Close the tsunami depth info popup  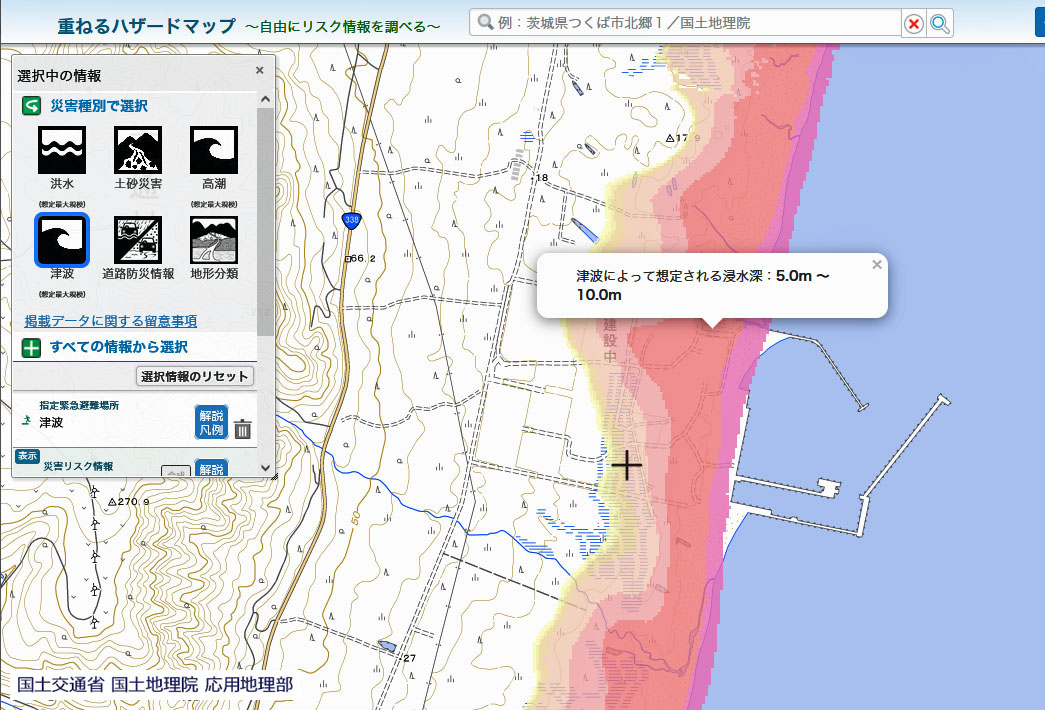click(877, 265)
